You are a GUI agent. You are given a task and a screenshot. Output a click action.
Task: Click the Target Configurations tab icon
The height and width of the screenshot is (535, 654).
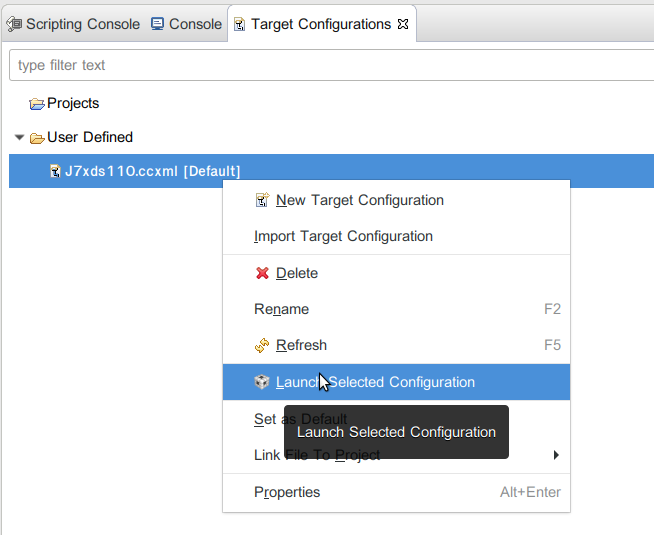point(239,24)
